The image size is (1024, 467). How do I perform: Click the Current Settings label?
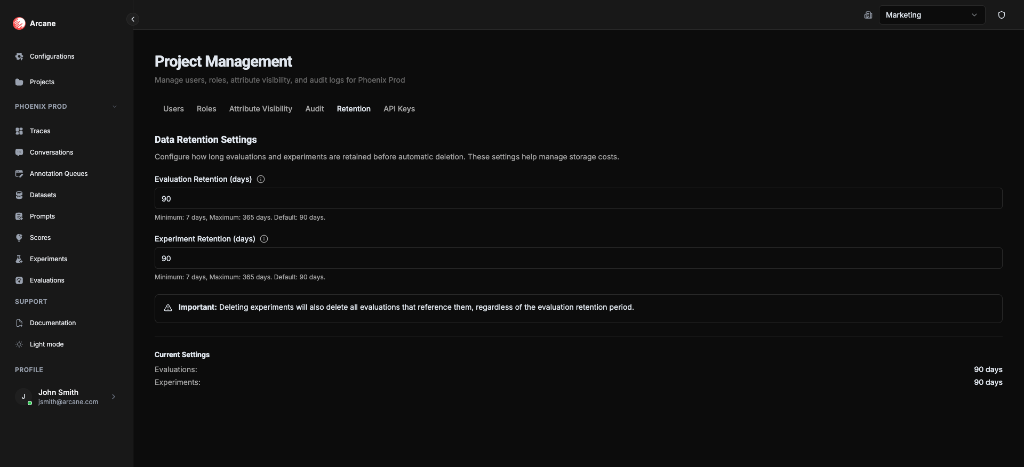tap(182, 355)
